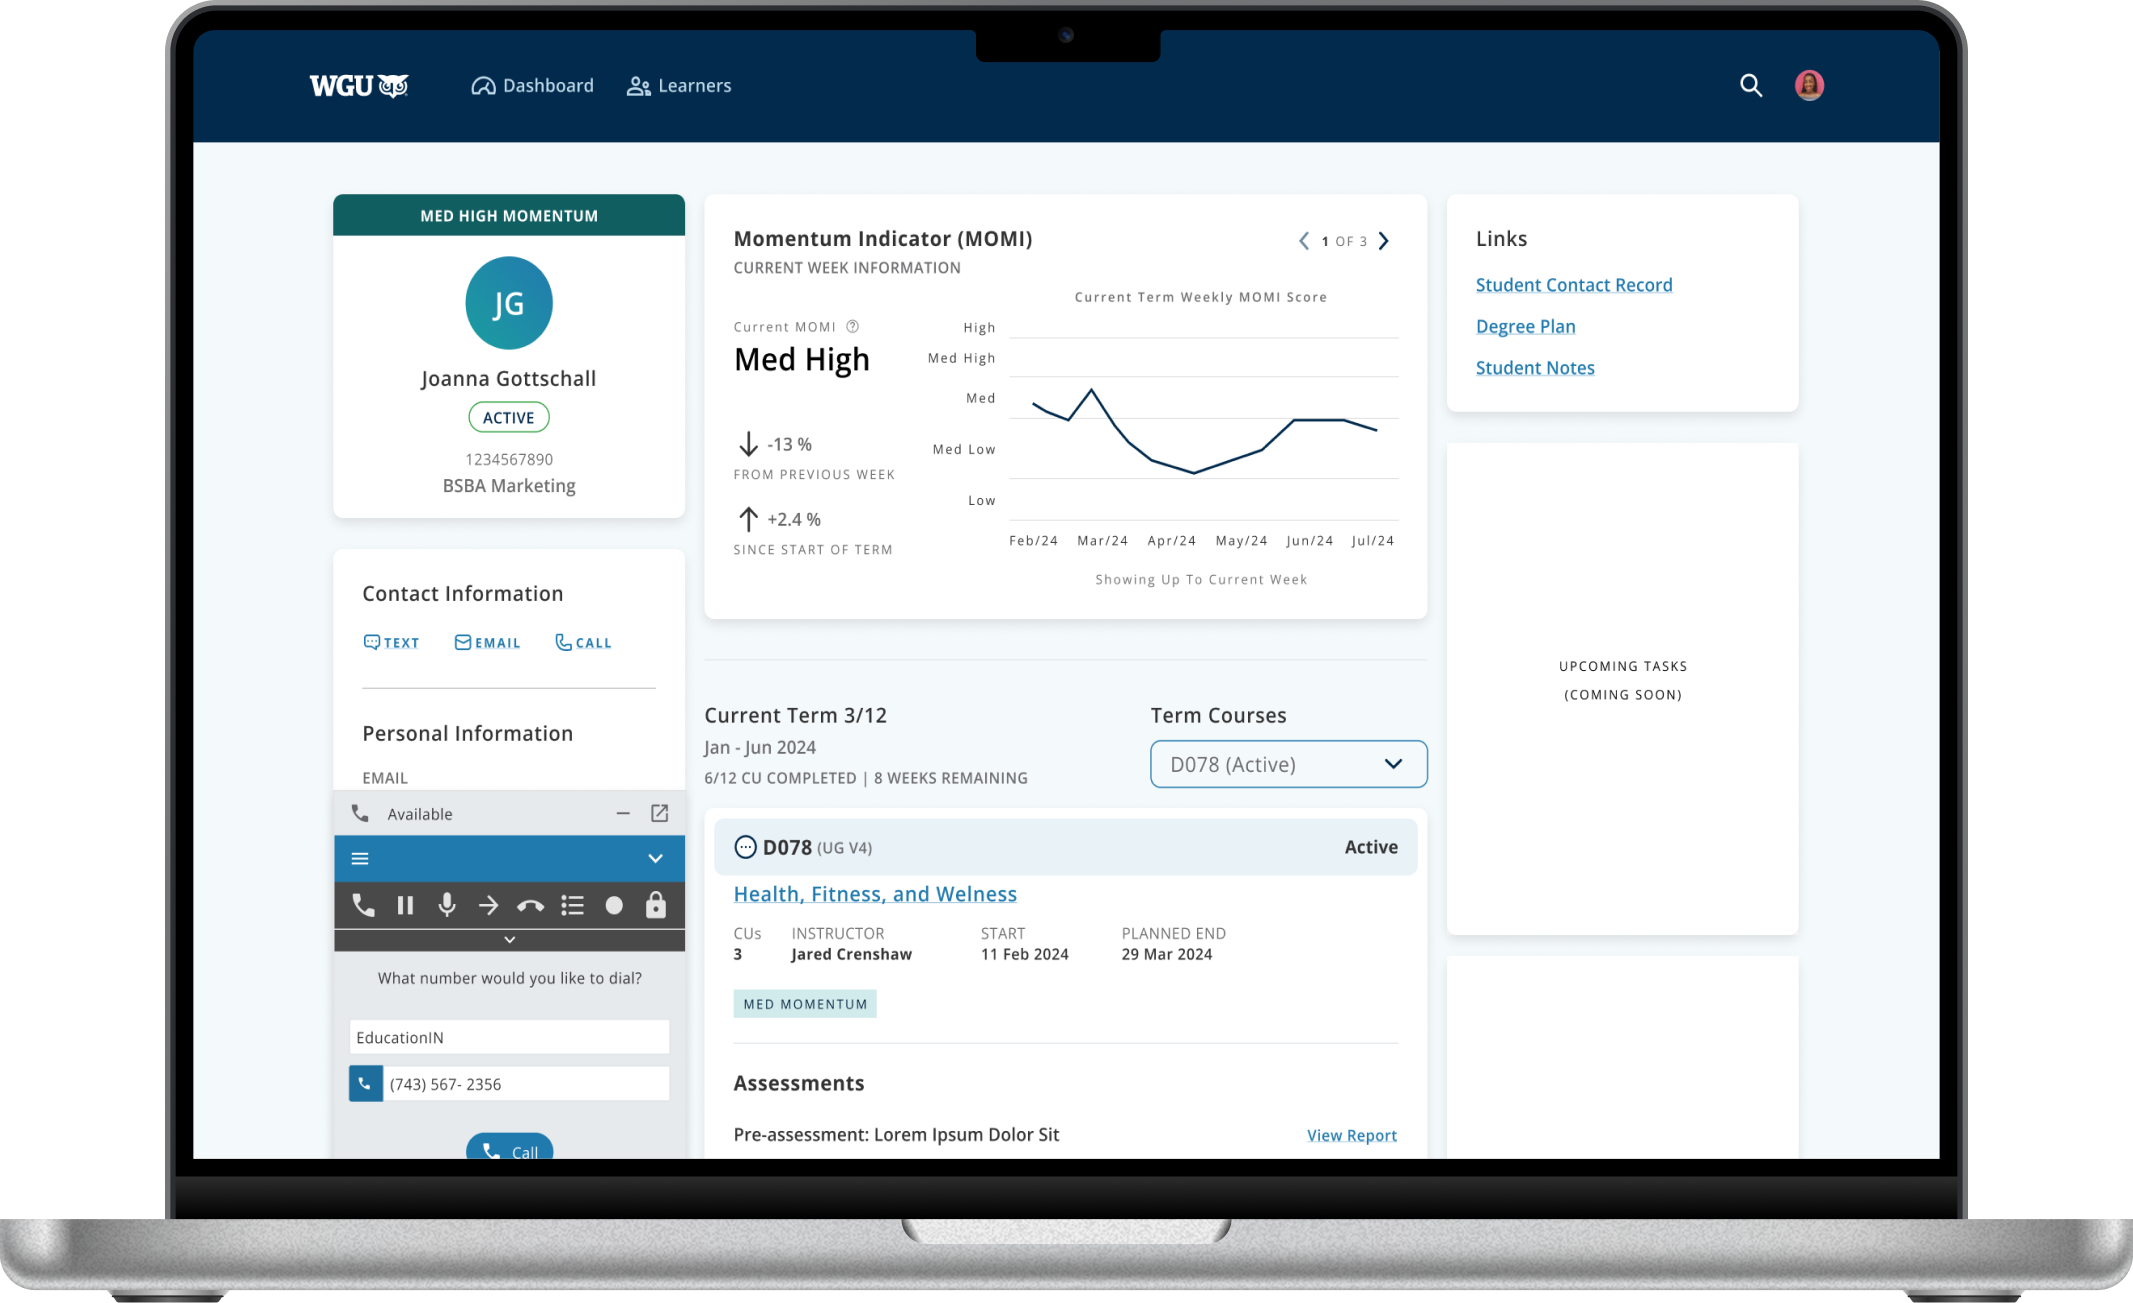Viewport: 2133px width, 1303px height.
Task: Toggle call recording with the circle icon
Action: point(614,906)
